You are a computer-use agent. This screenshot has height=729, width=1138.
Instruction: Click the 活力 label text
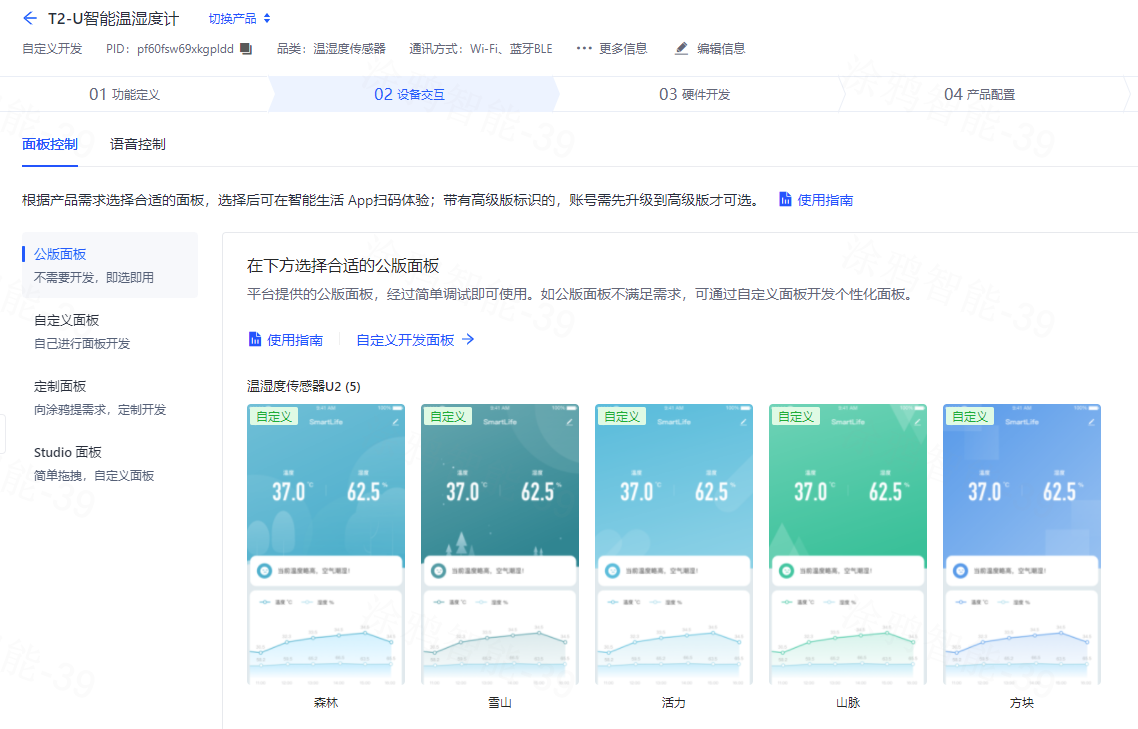[x=674, y=702]
